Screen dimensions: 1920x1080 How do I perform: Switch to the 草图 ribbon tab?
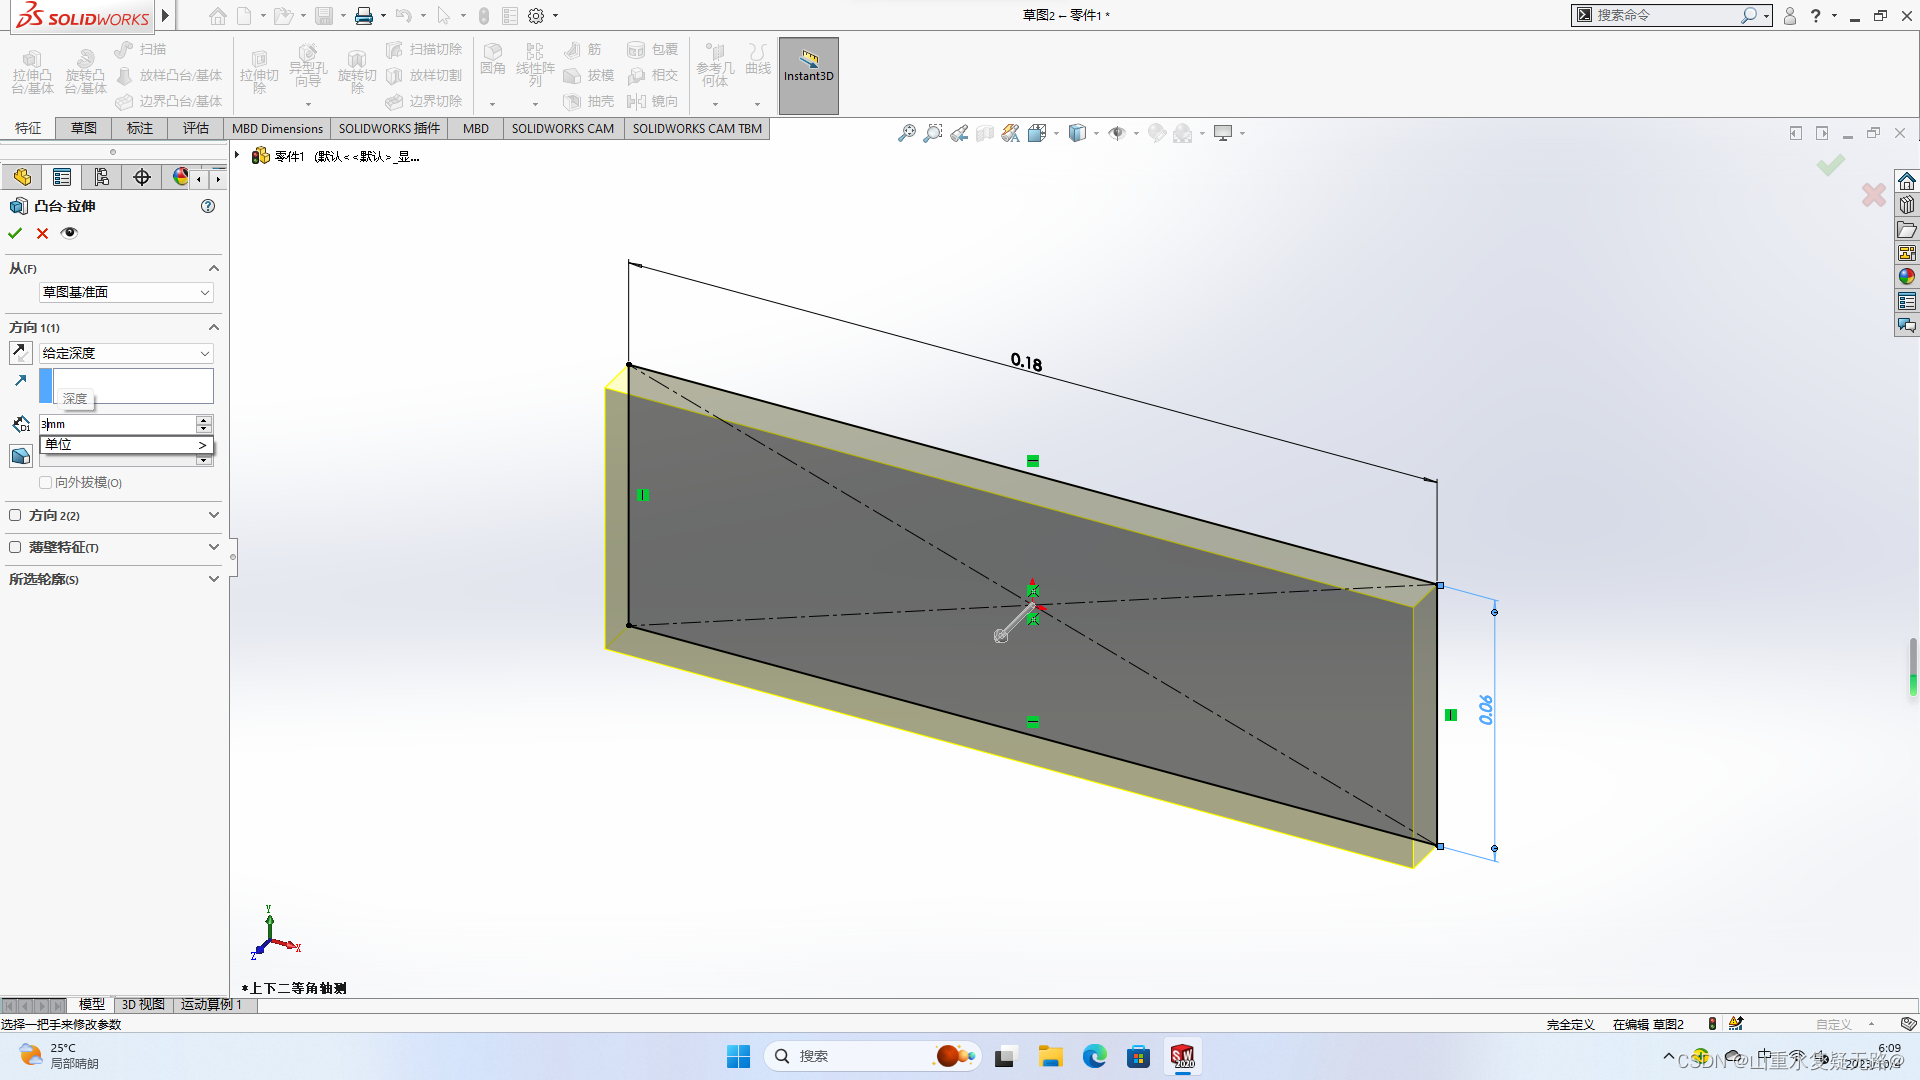point(84,128)
